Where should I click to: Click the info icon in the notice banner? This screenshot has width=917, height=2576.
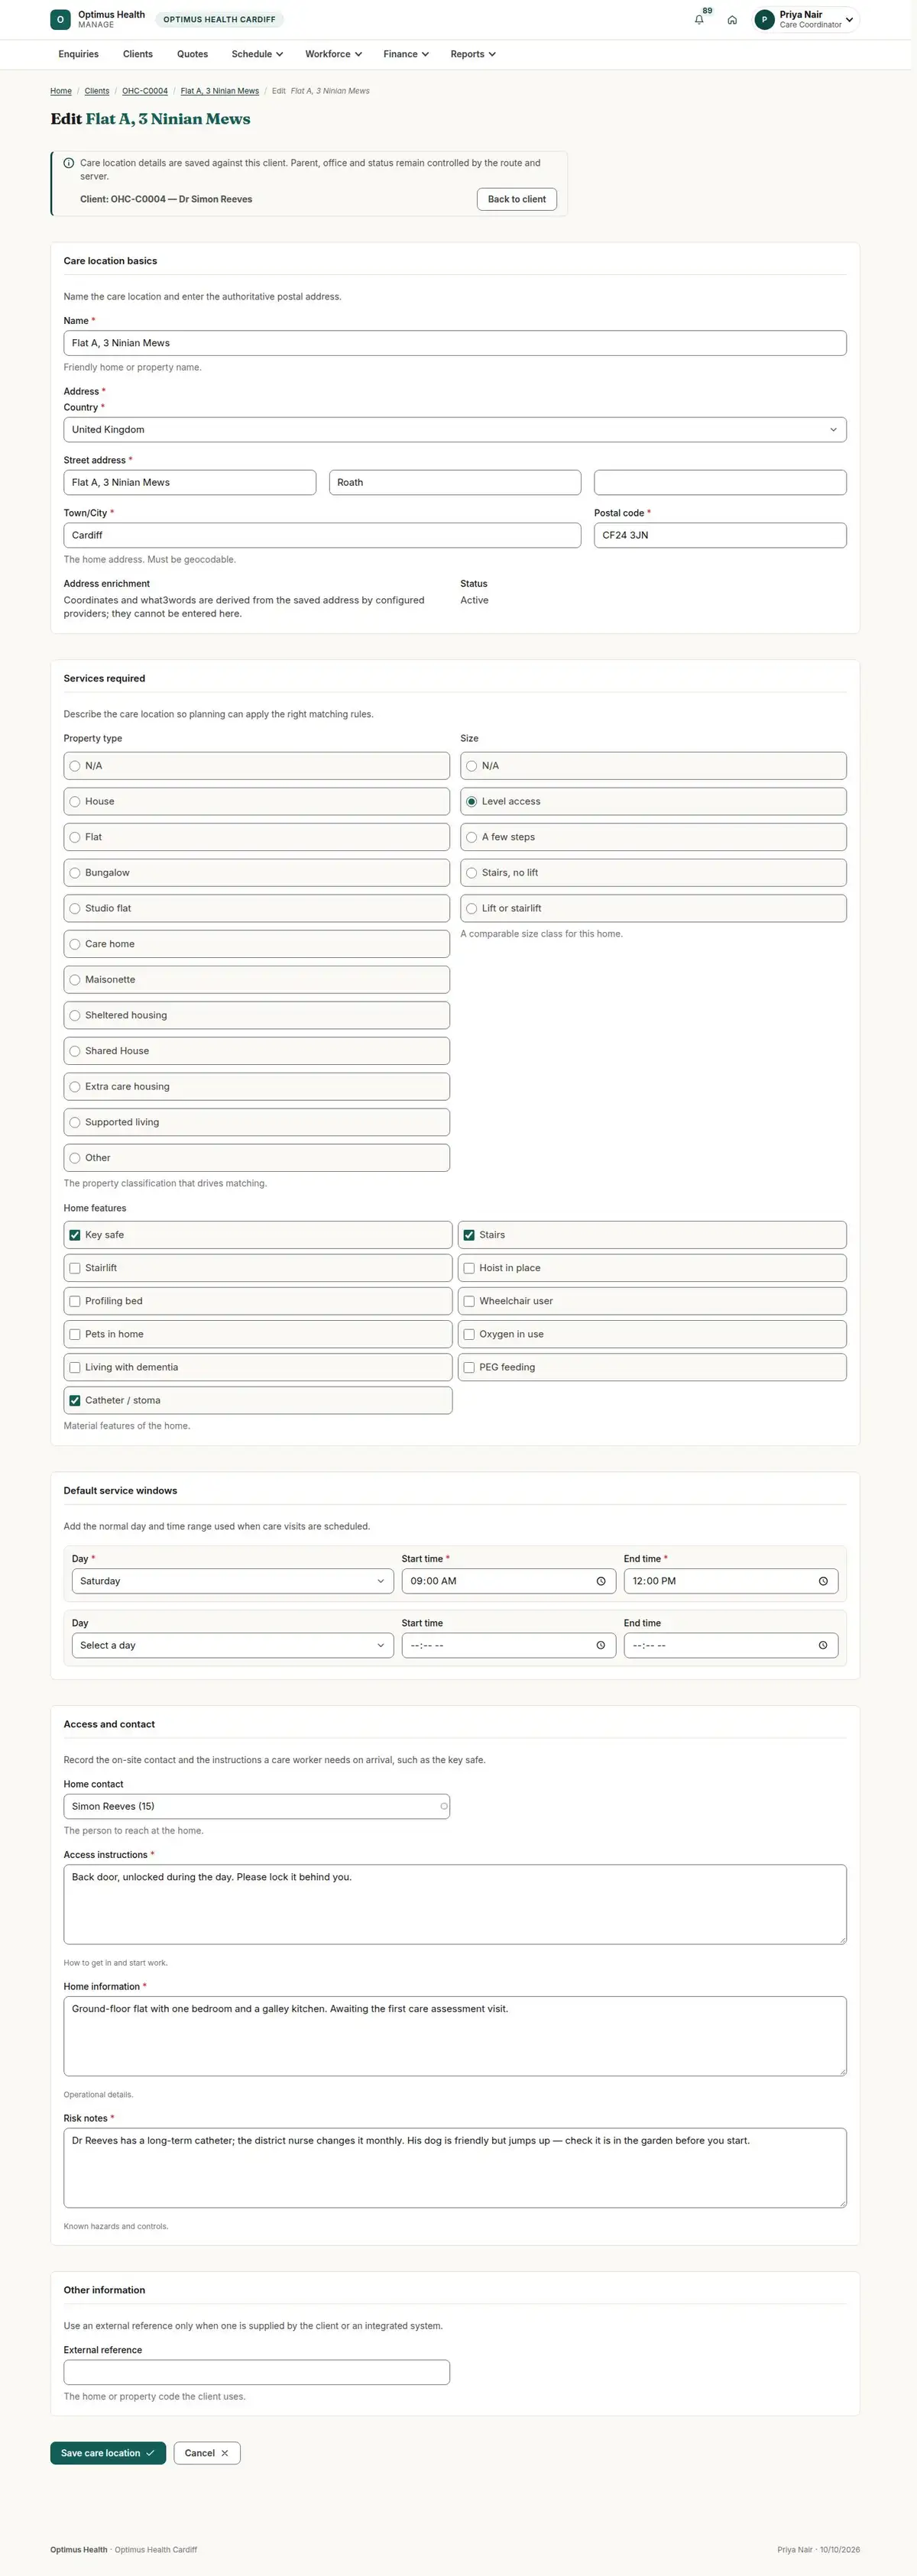(69, 163)
